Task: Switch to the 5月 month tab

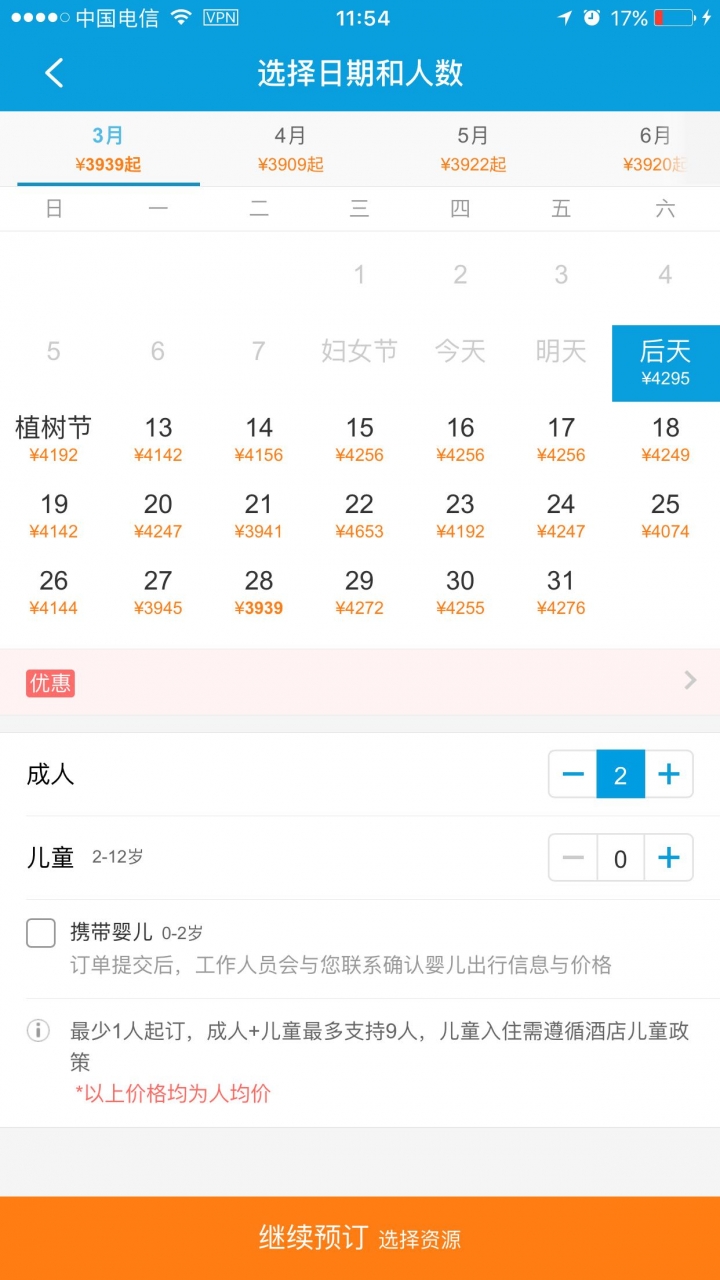Action: [x=473, y=148]
